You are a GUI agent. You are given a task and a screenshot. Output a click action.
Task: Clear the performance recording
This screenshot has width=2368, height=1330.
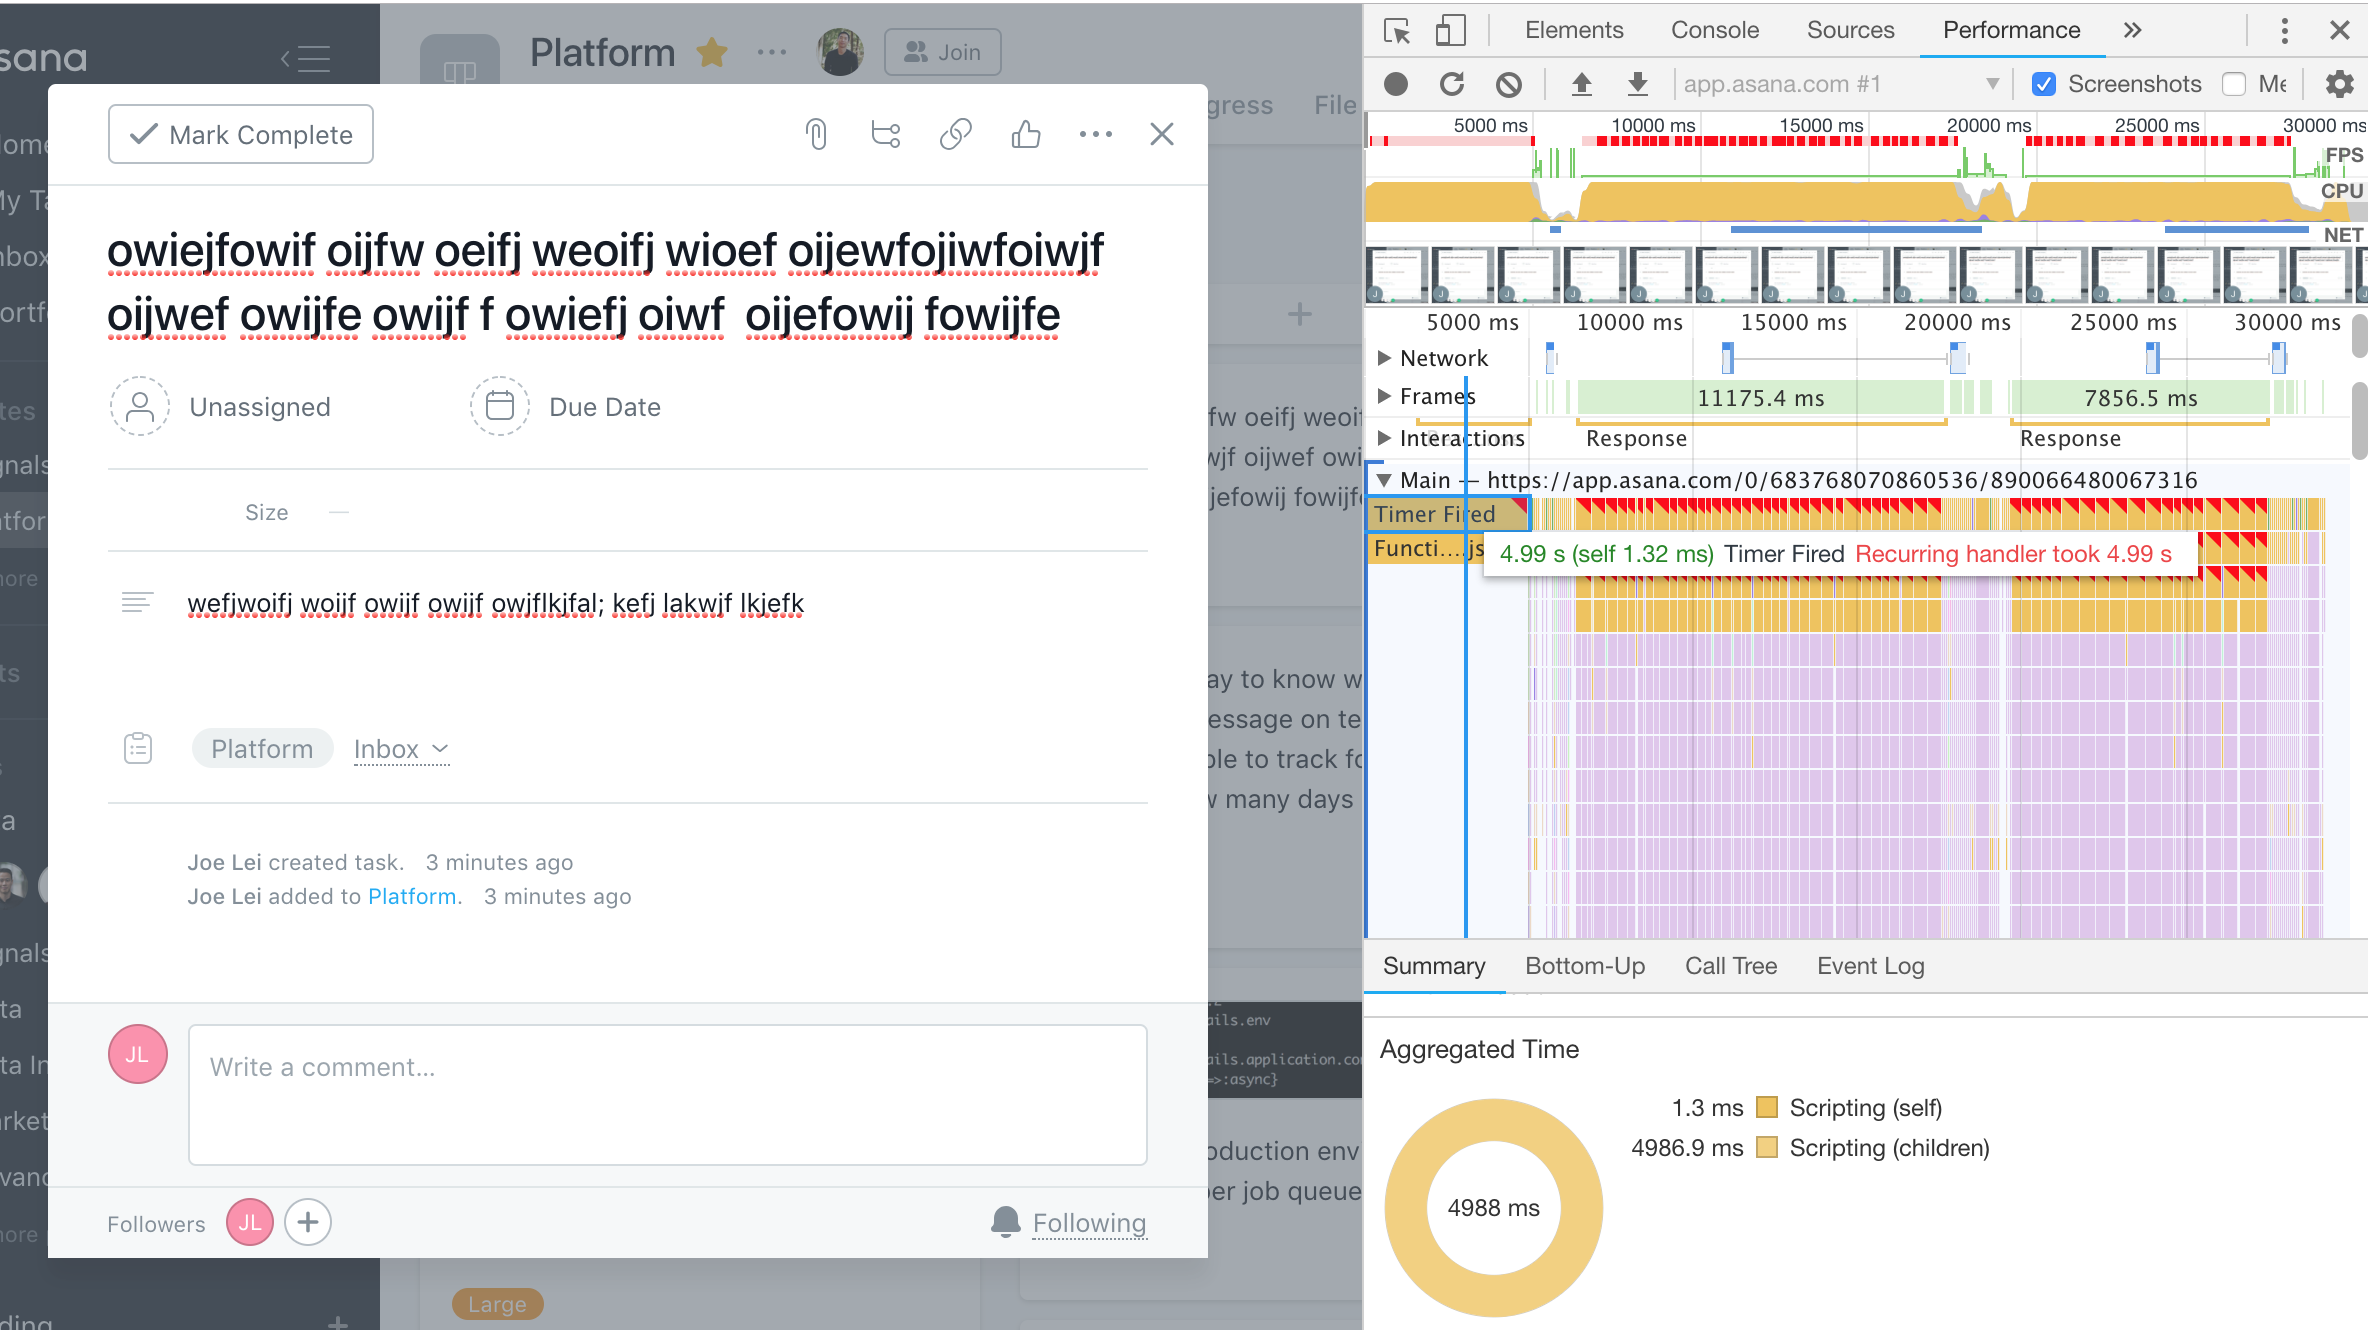click(x=1509, y=84)
